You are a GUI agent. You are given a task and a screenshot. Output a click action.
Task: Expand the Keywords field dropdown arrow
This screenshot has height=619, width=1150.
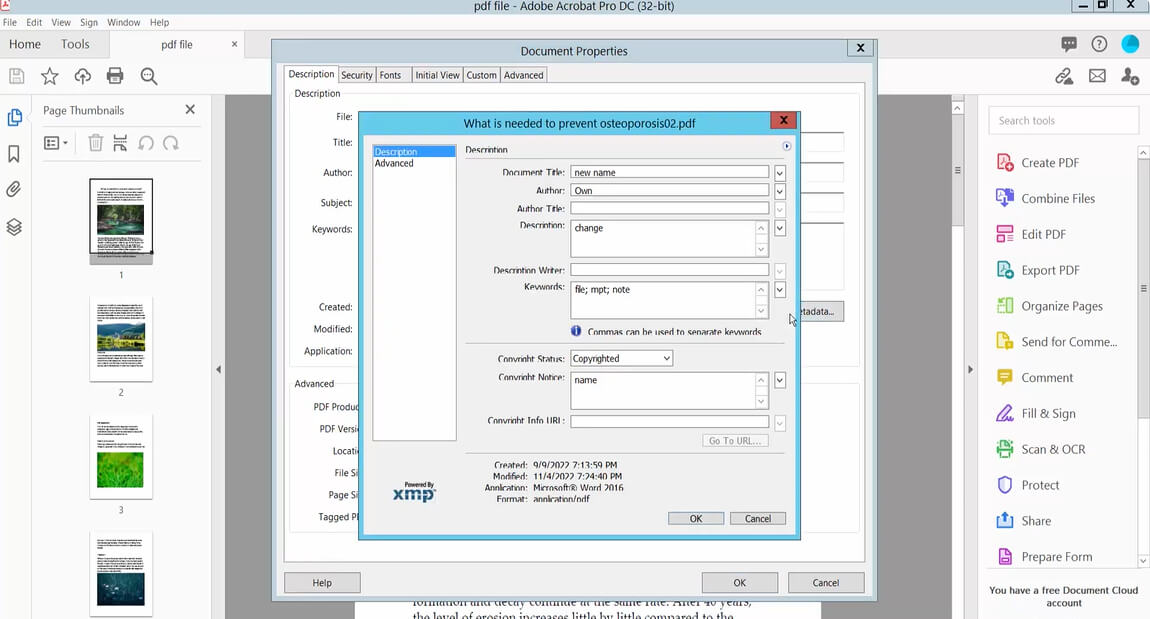pos(779,289)
